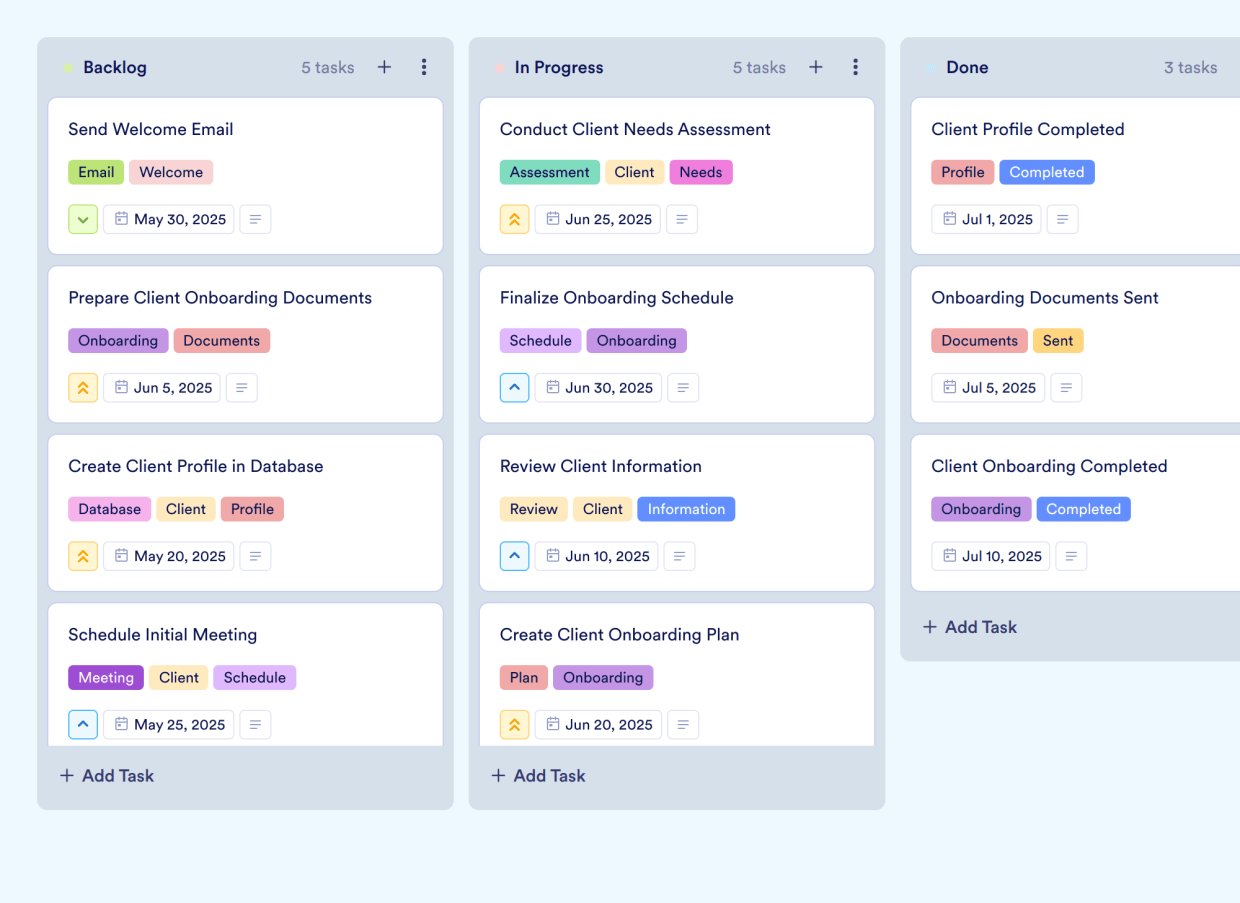Click the description icon on Finalize Onboarding Schedule
1240x903 pixels.
683,387
